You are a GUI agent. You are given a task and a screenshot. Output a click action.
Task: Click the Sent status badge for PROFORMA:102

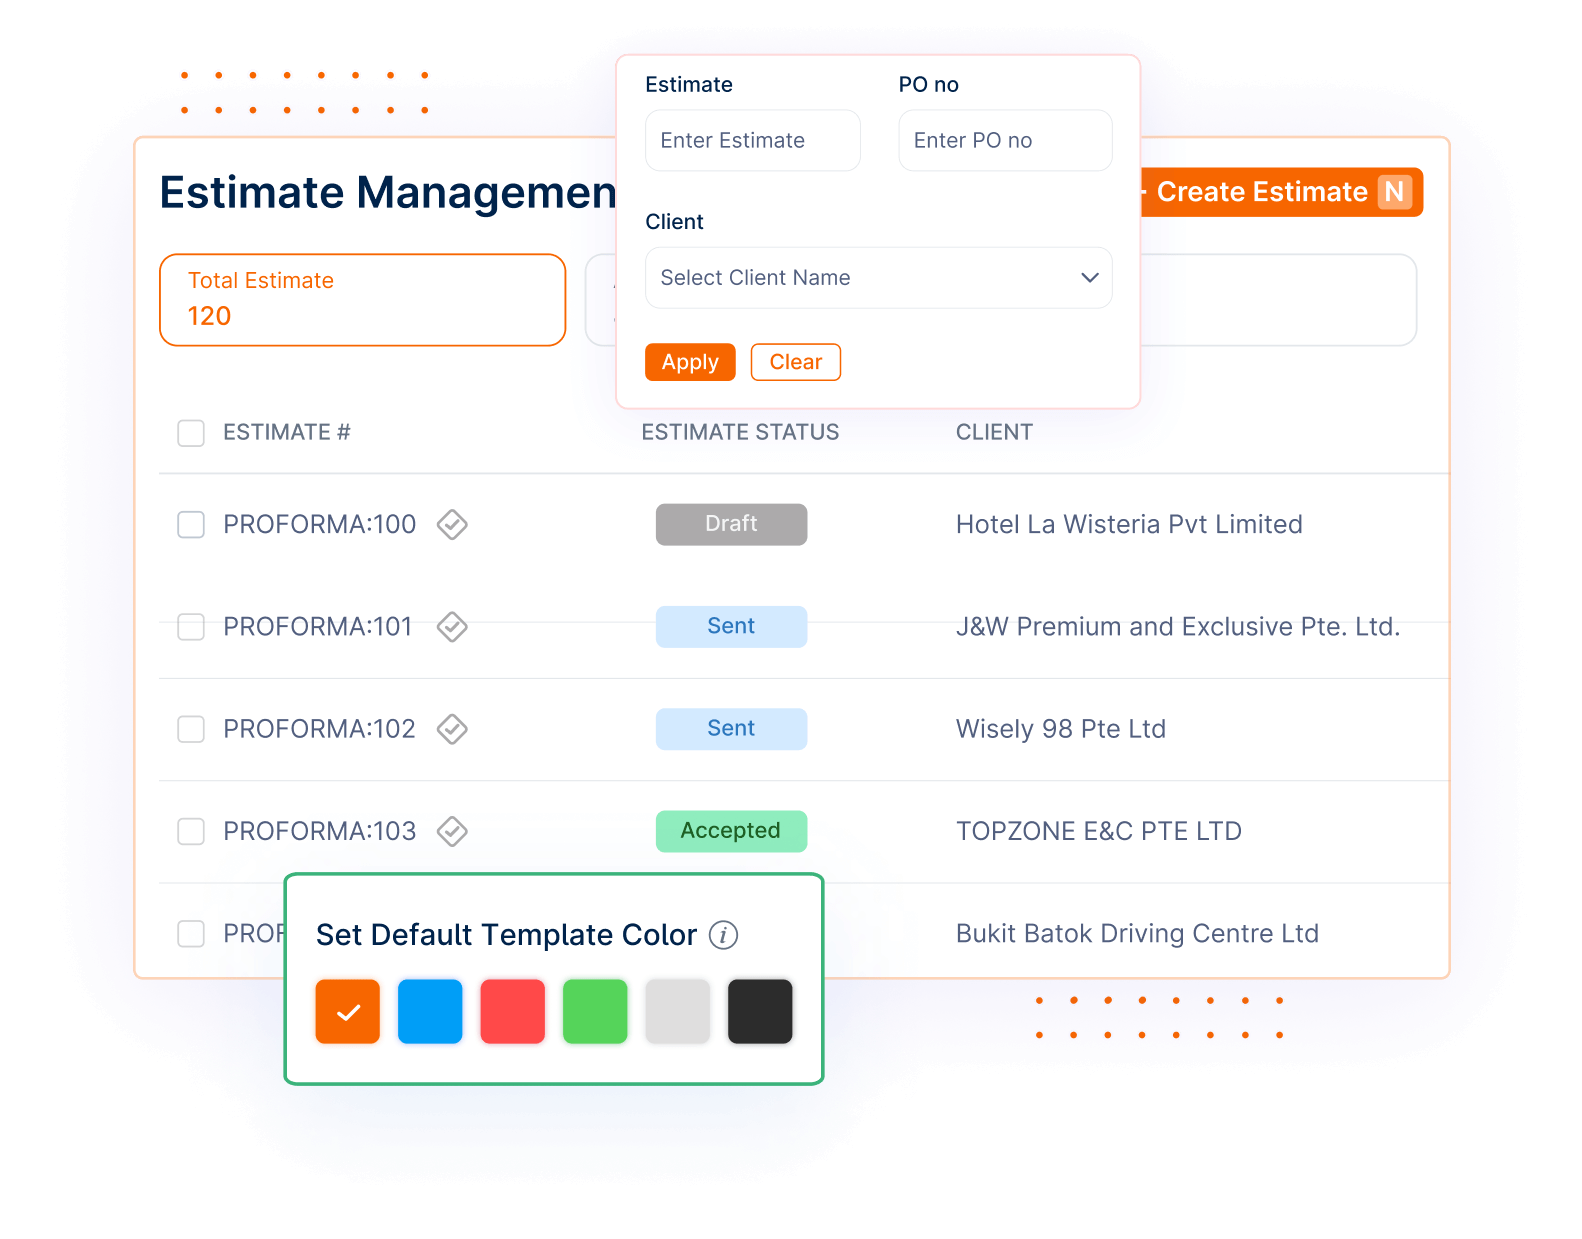[x=731, y=729]
